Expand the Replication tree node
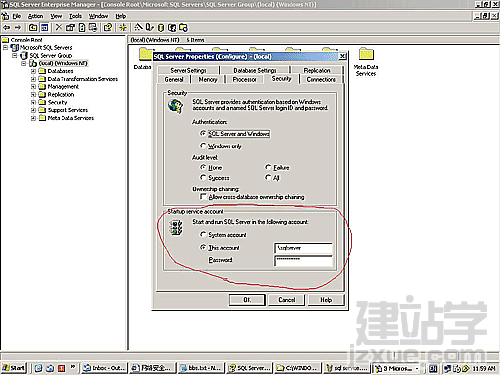Screen dimensions: 500x375 33,95
